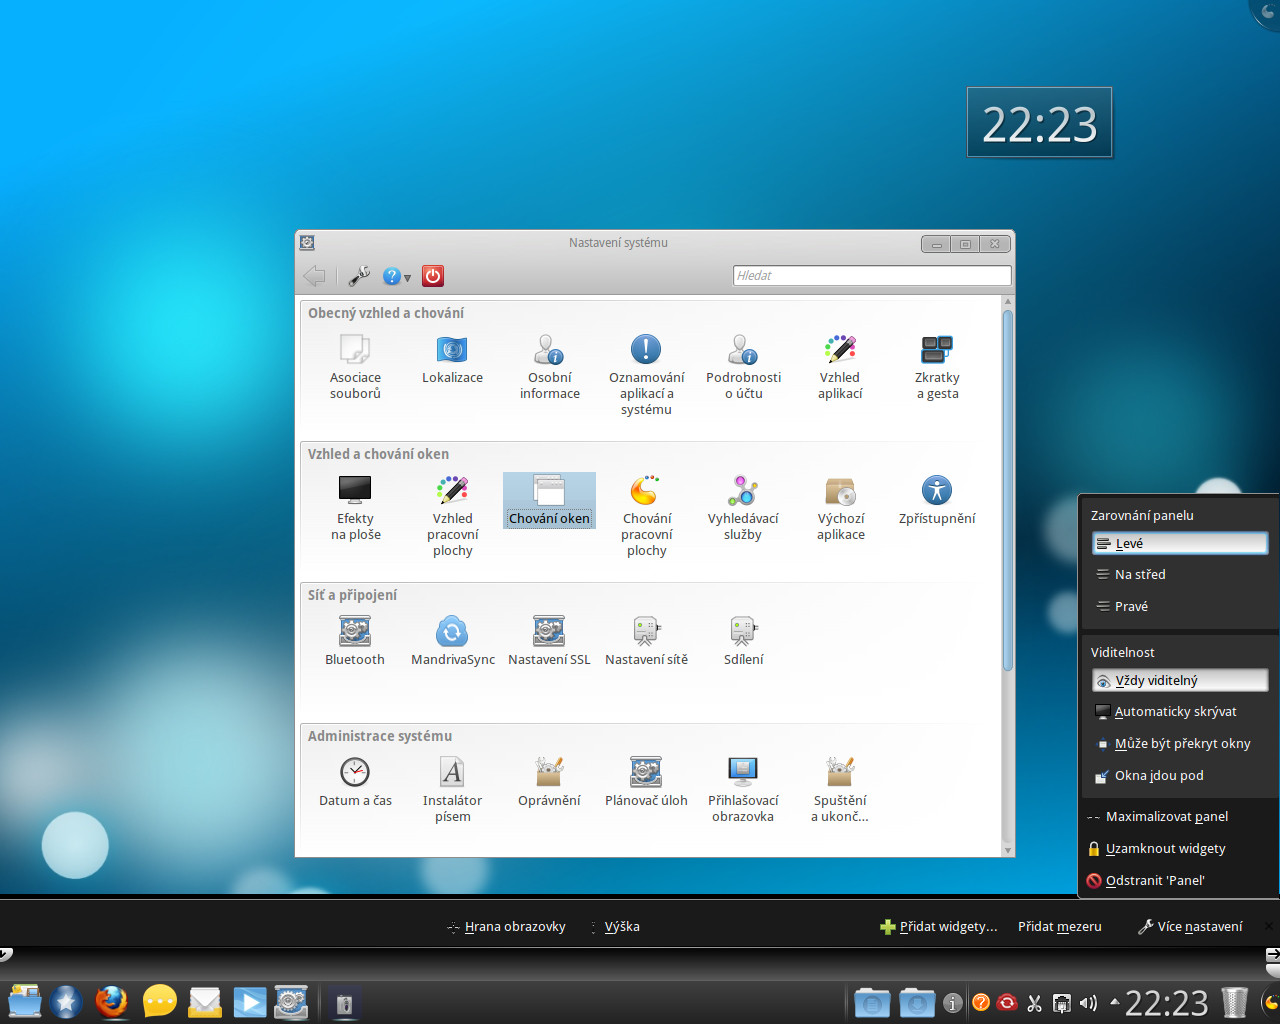Open Datum a čas settings
This screenshot has width=1280, height=1024.
[355, 781]
